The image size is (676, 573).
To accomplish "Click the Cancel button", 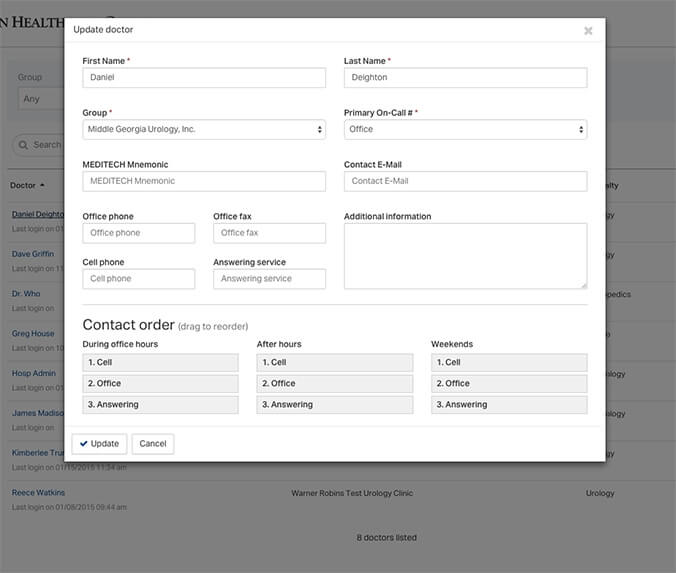I will click(x=153, y=444).
